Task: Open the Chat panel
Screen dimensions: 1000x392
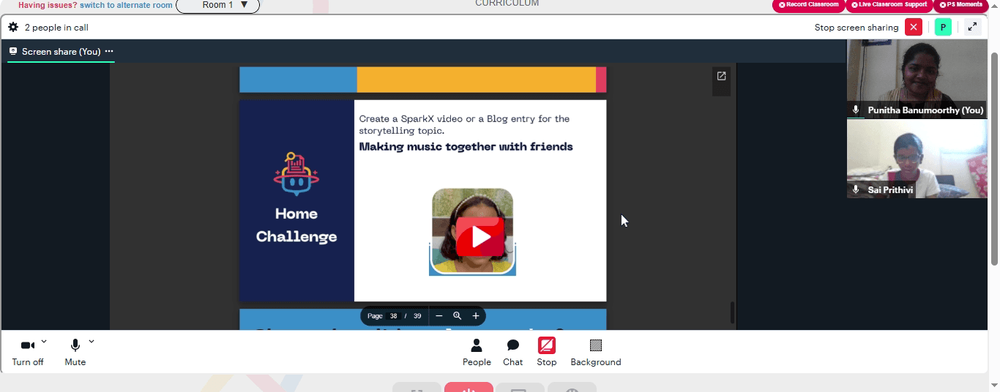Action: [513, 352]
